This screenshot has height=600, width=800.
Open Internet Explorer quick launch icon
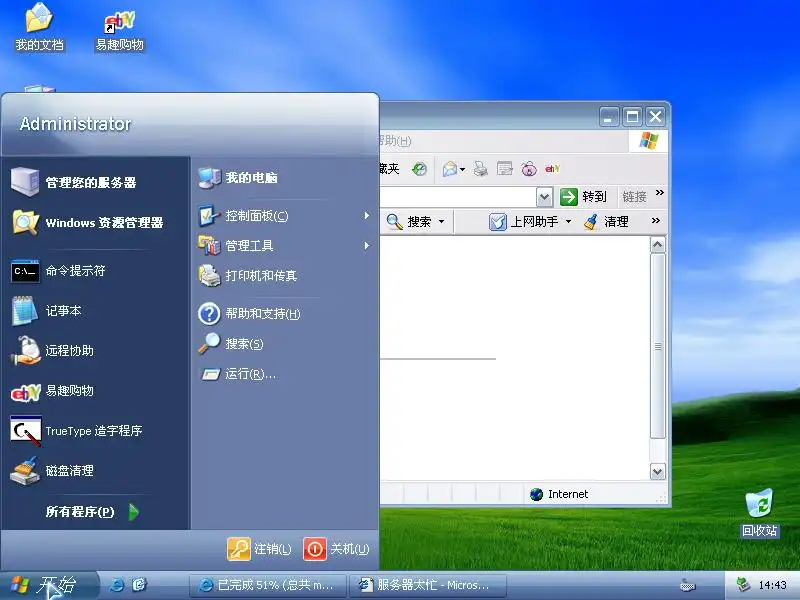pos(117,585)
